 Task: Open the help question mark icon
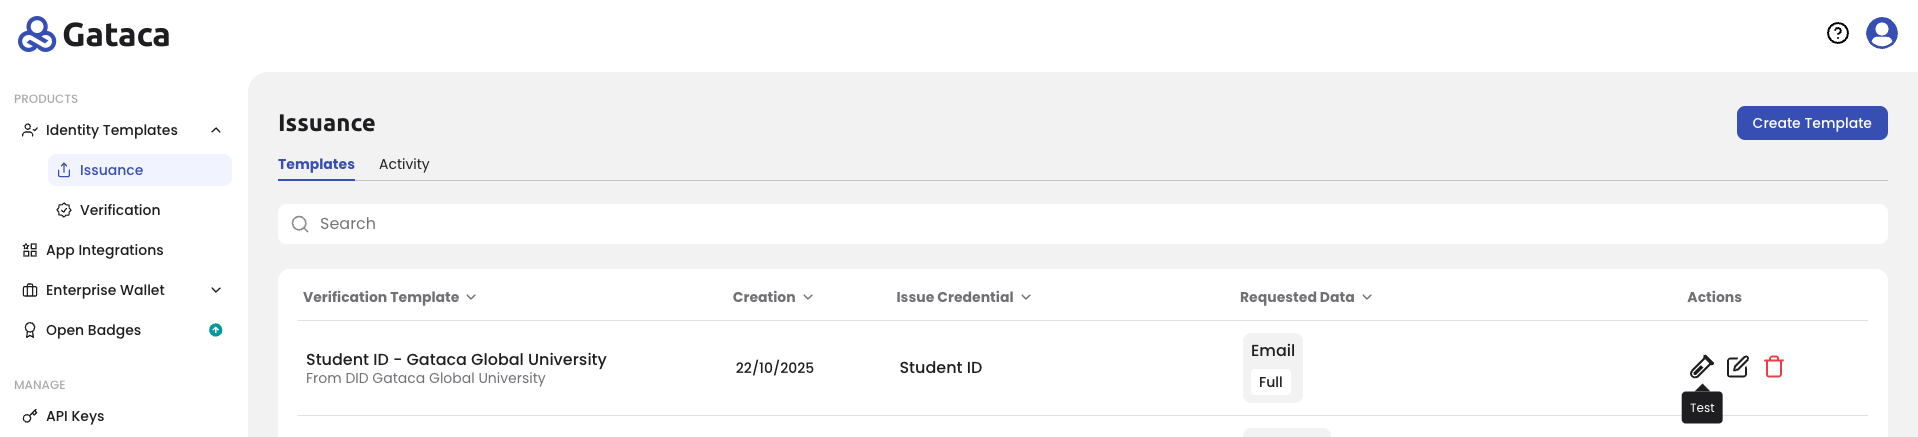point(1838,33)
